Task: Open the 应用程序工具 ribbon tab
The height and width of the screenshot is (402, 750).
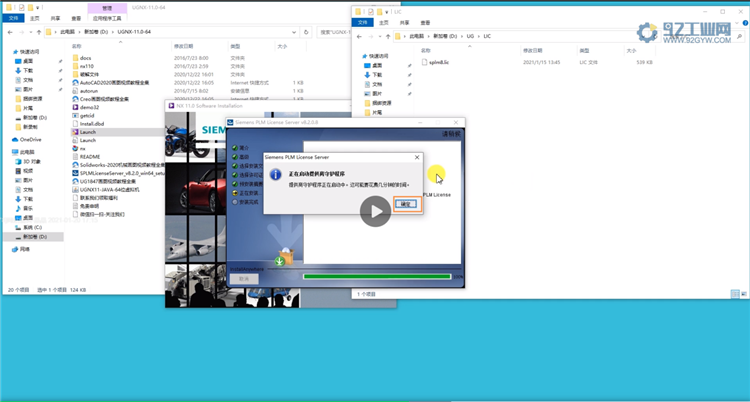Action: click(x=107, y=19)
